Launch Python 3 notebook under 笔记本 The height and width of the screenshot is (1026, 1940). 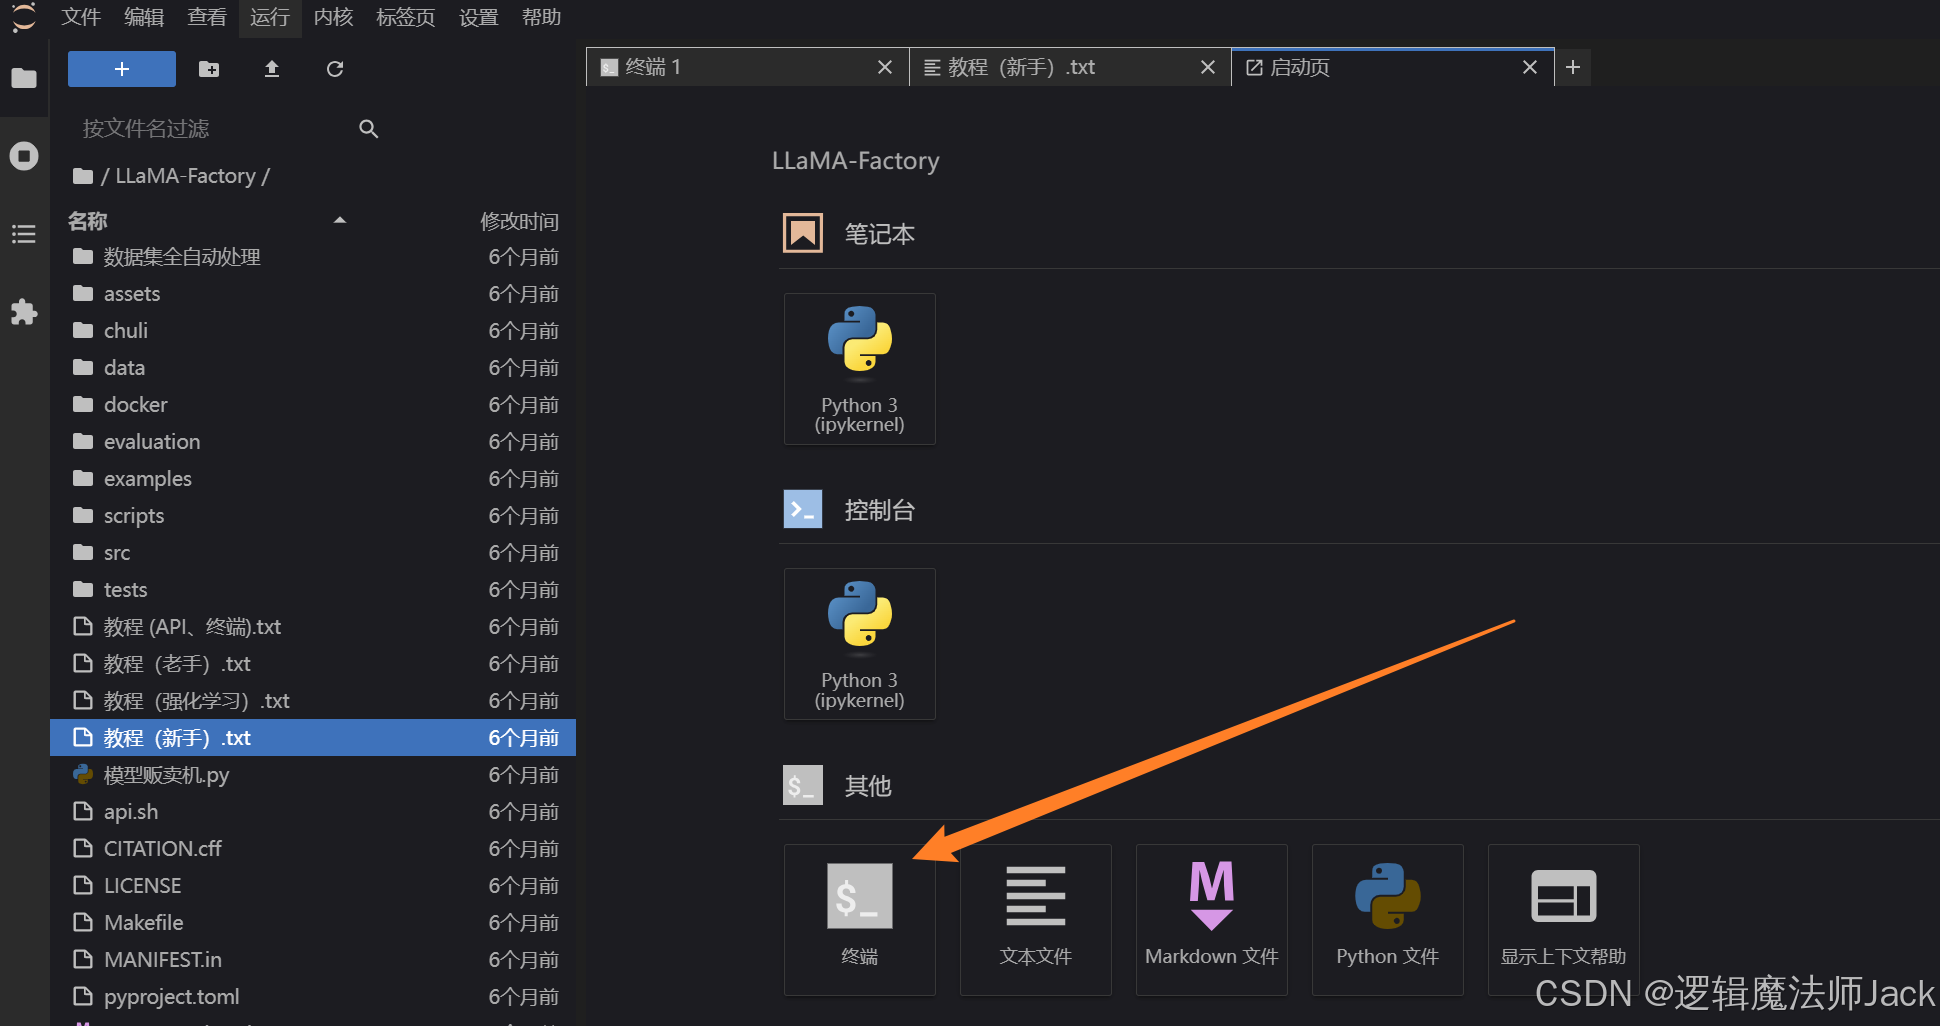click(x=860, y=369)
